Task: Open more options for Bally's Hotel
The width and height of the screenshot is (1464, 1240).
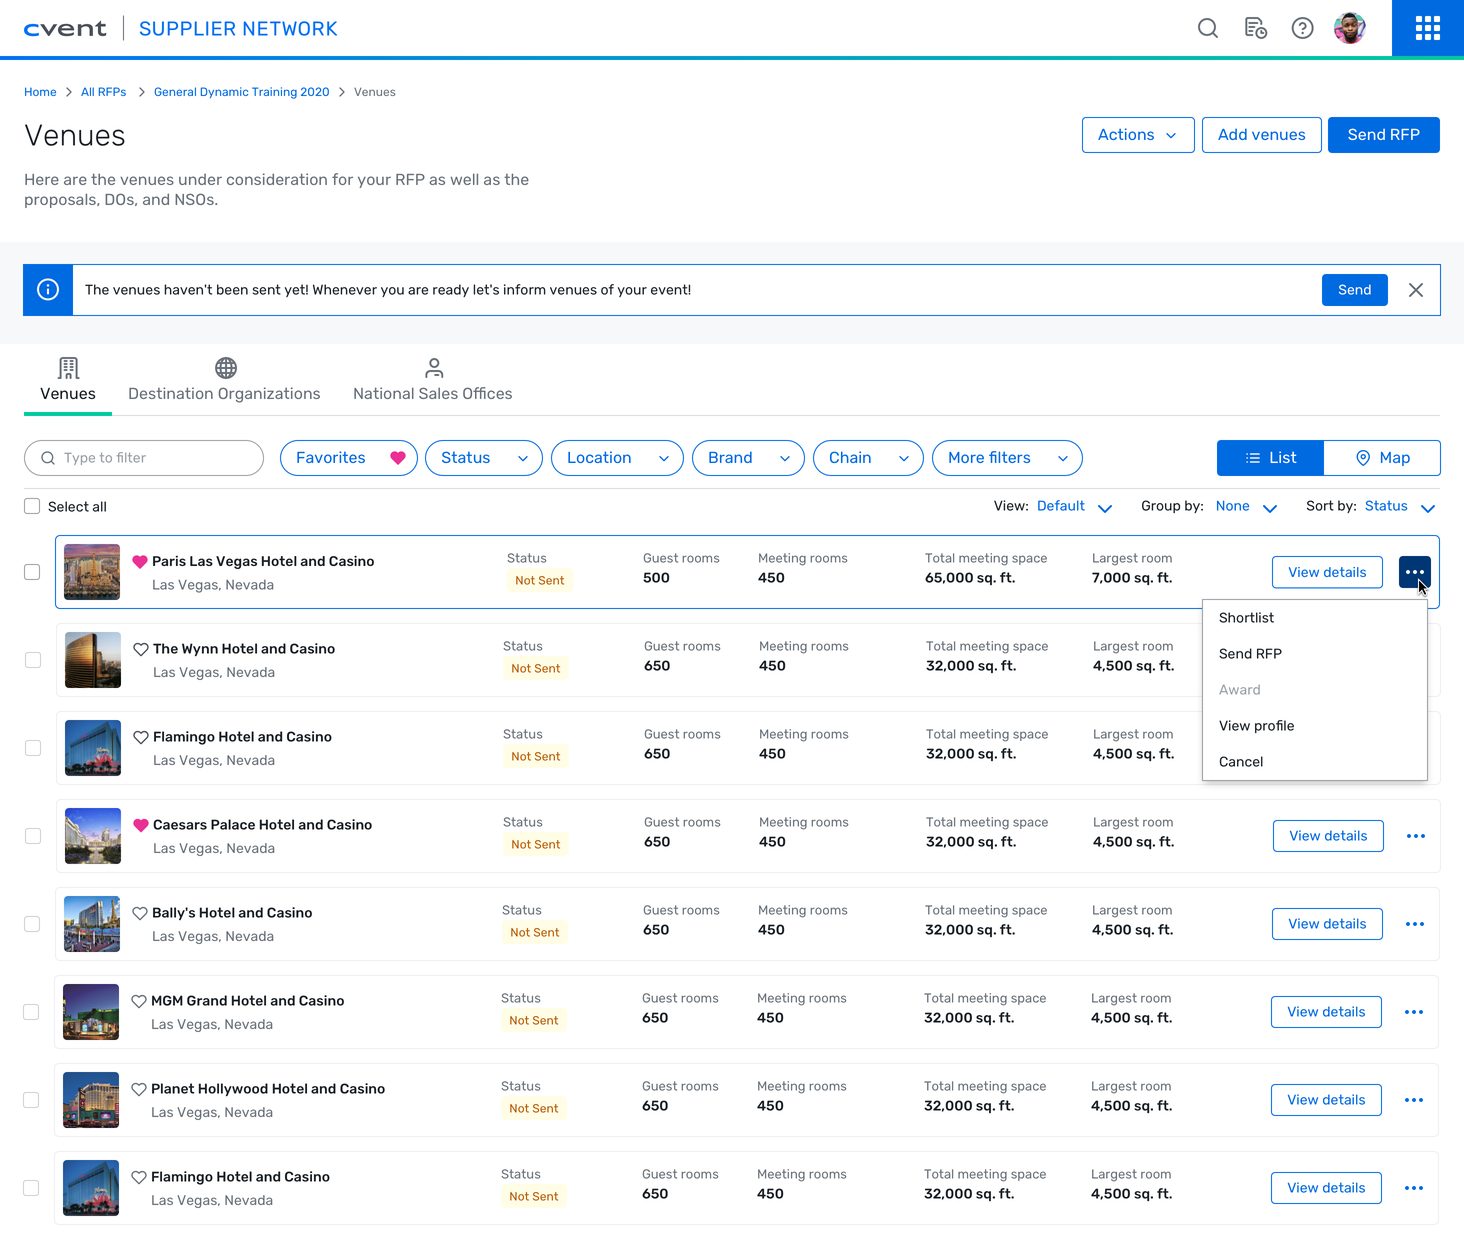Action: (1415, 924)
